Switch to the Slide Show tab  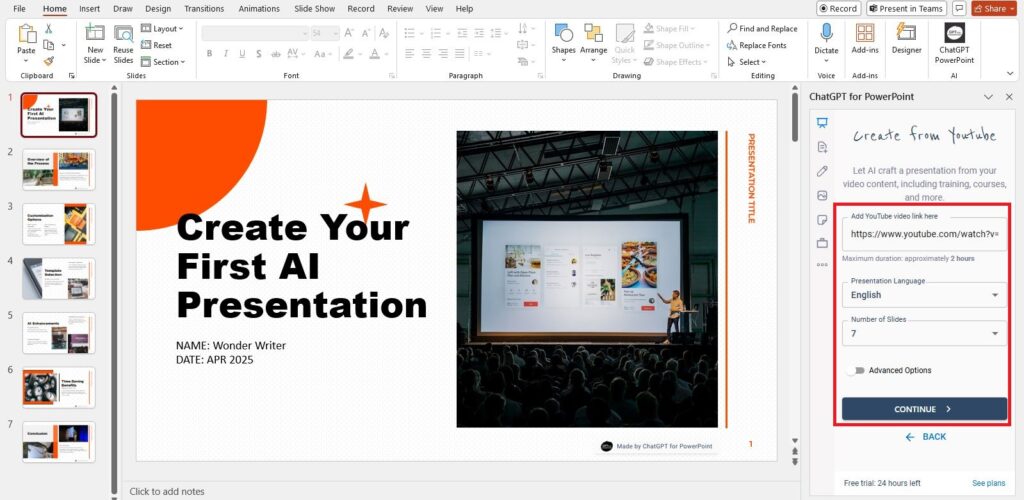[313, 8]
